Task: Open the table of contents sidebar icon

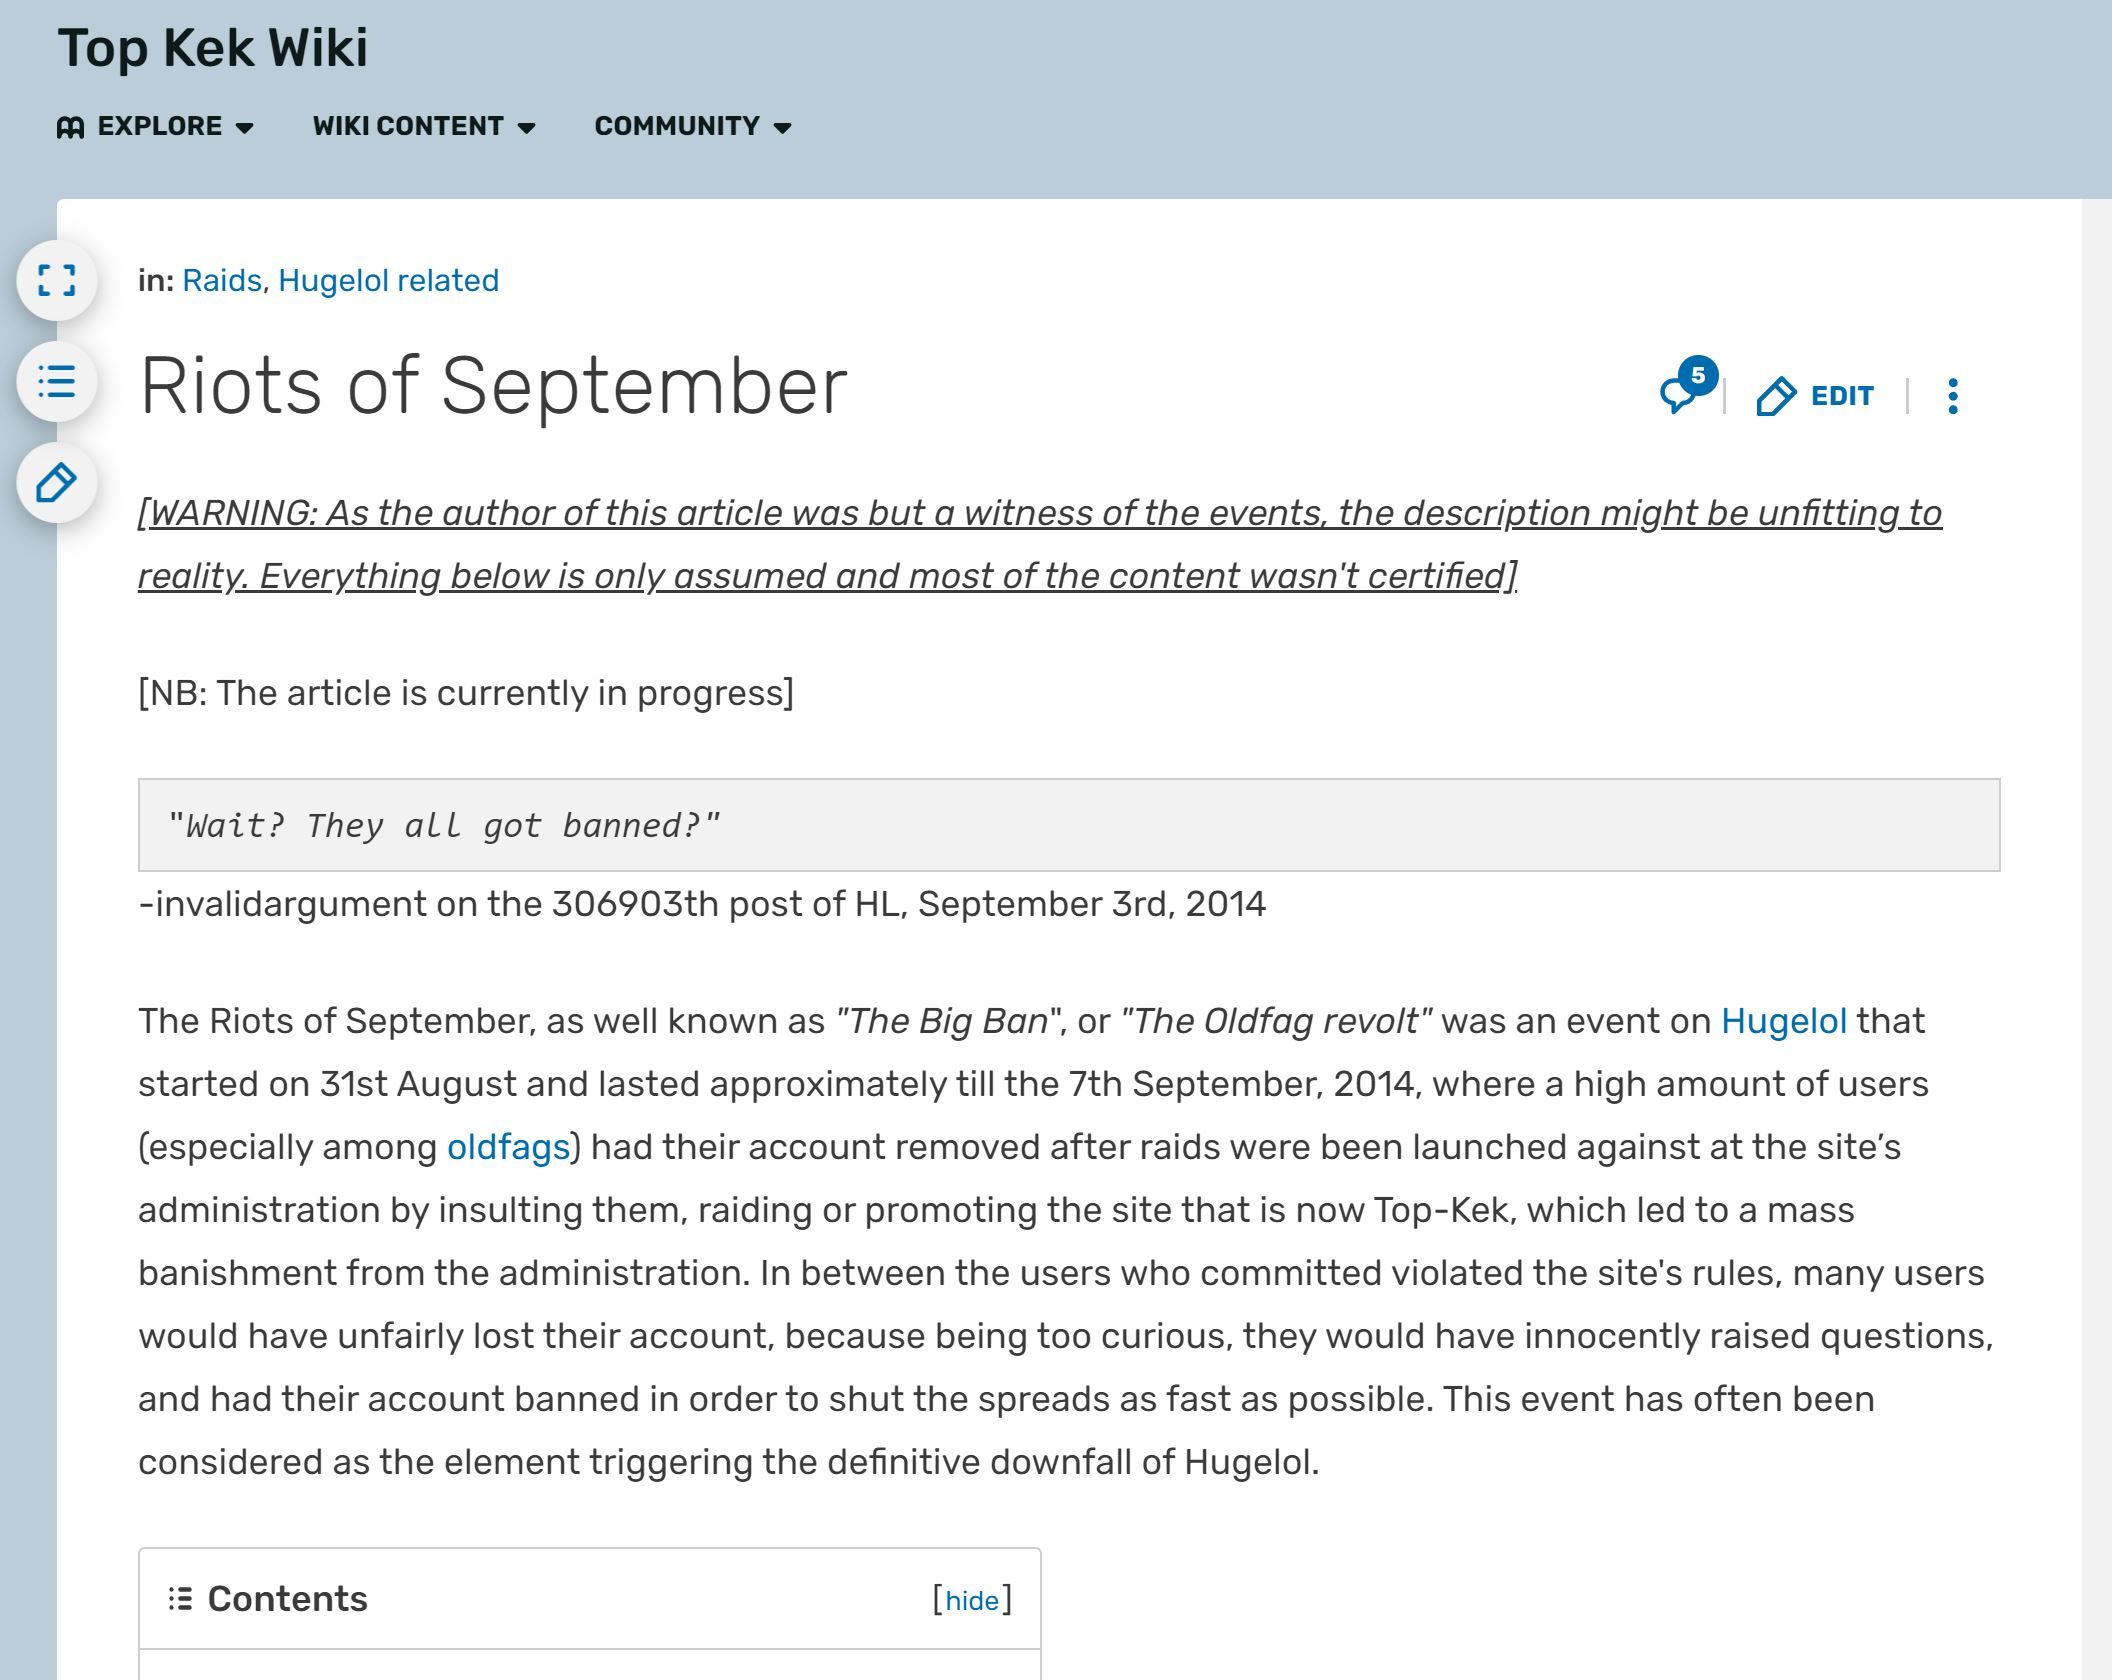Action: pyautogui.click(x=57, y=381)
